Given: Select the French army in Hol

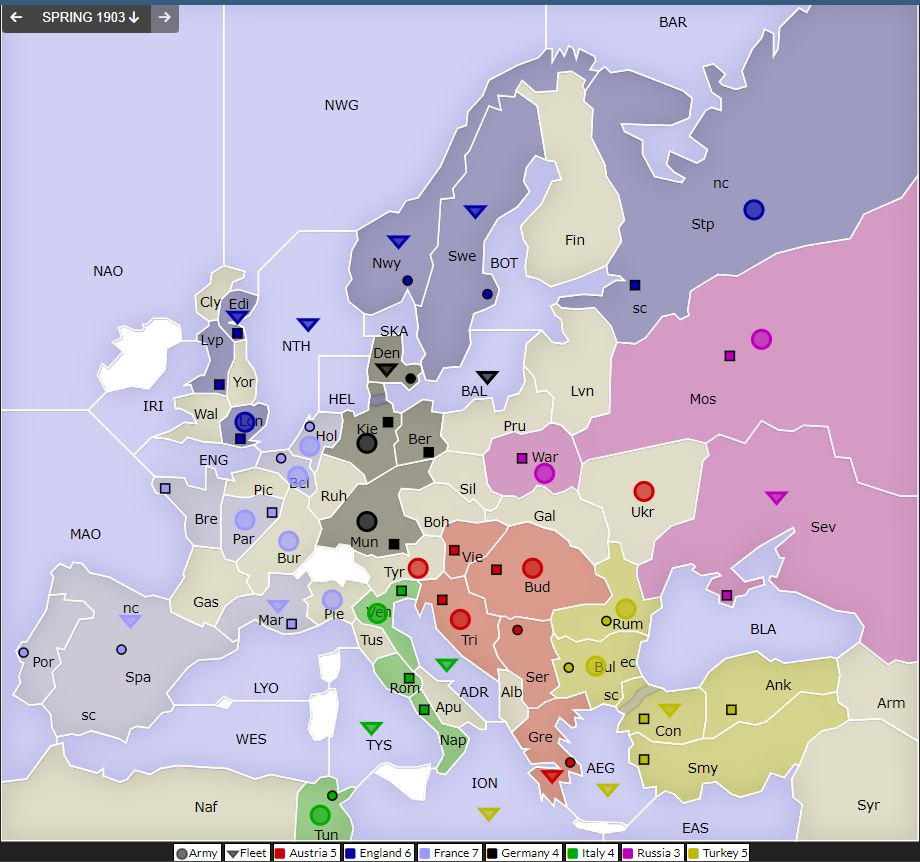Looking at the screenshot, I should coord(309,446).
